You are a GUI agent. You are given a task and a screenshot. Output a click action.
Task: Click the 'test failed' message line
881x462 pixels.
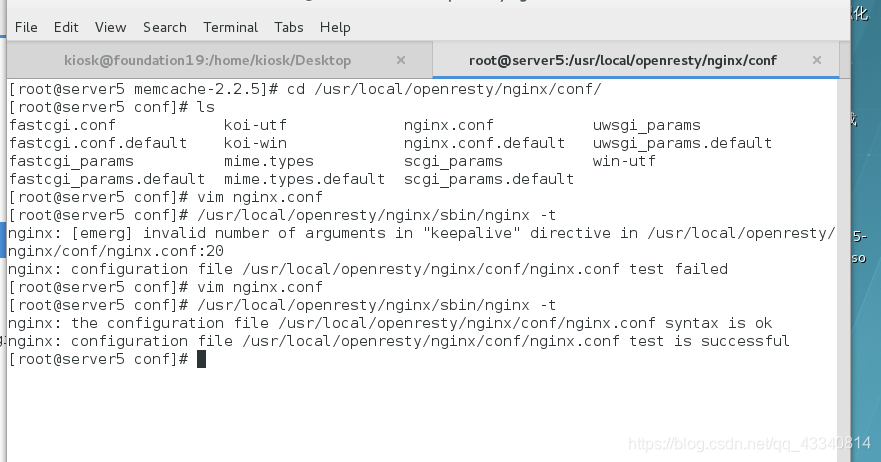[x=367, y=269]
